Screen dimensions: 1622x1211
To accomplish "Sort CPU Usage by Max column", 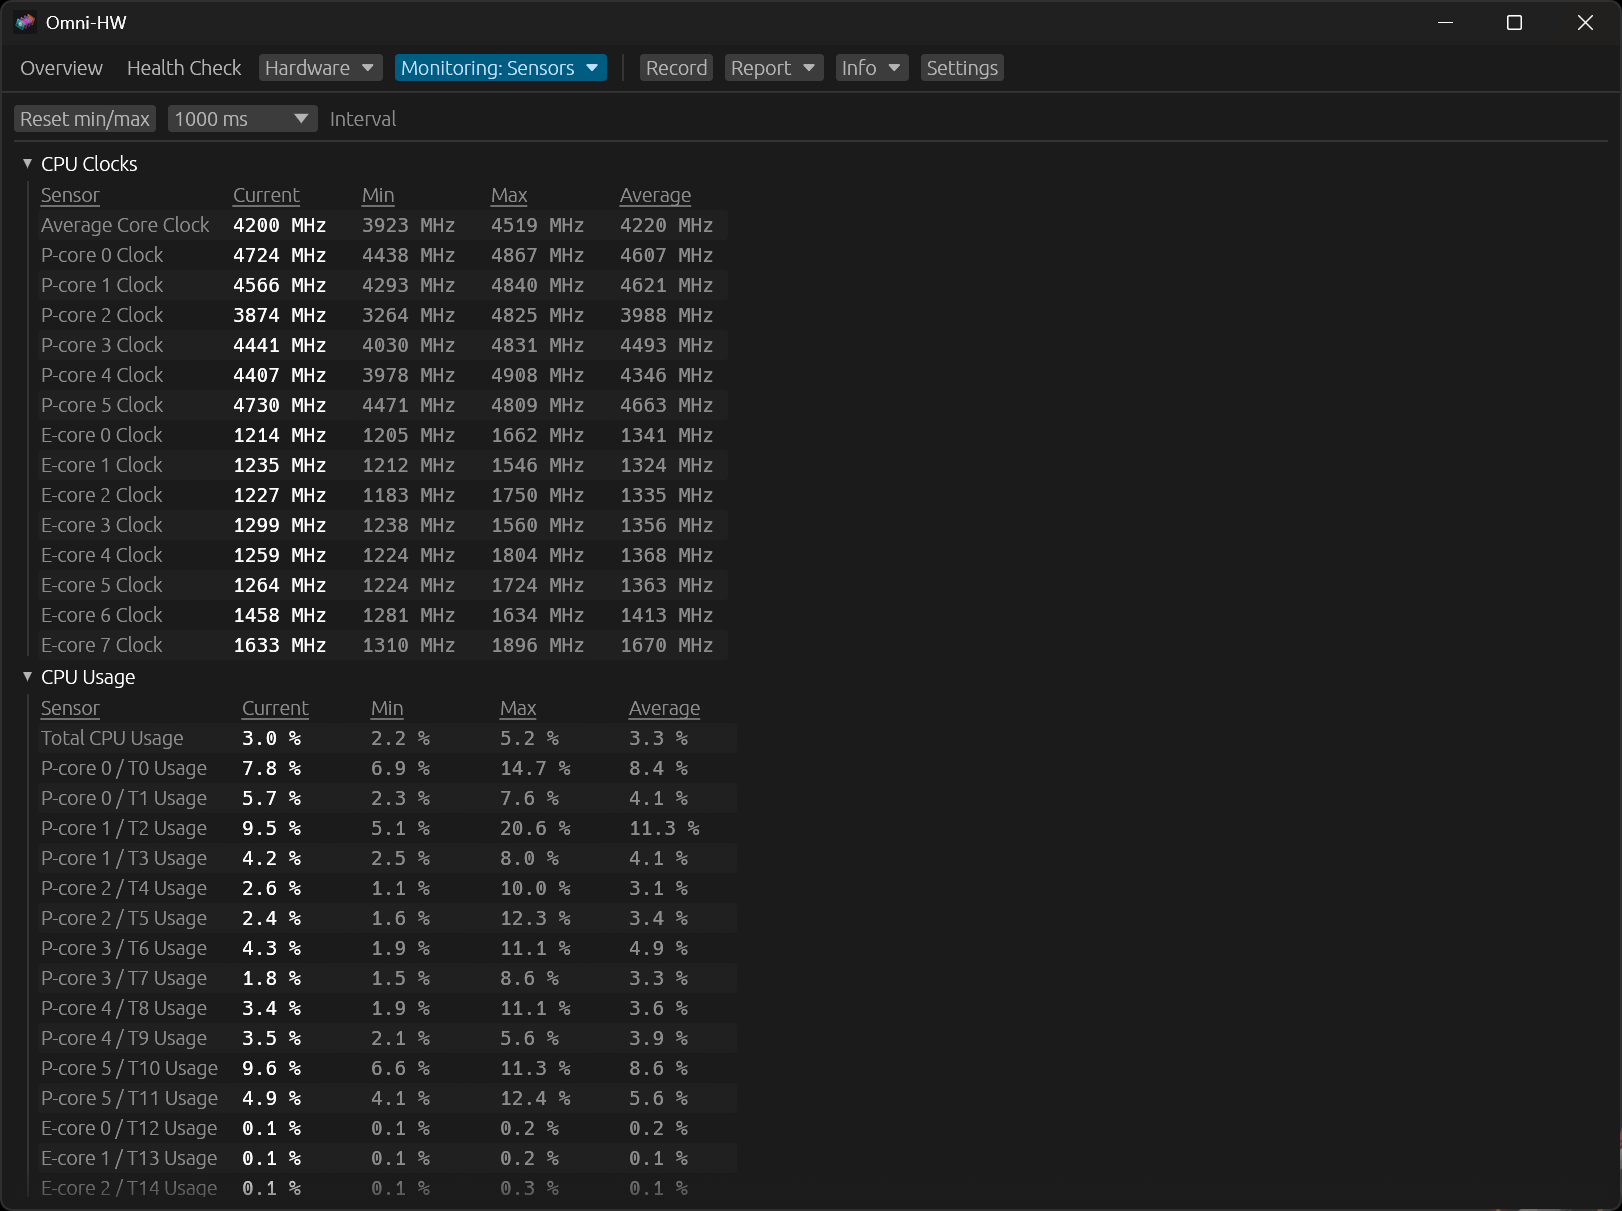I will point(518,708).
